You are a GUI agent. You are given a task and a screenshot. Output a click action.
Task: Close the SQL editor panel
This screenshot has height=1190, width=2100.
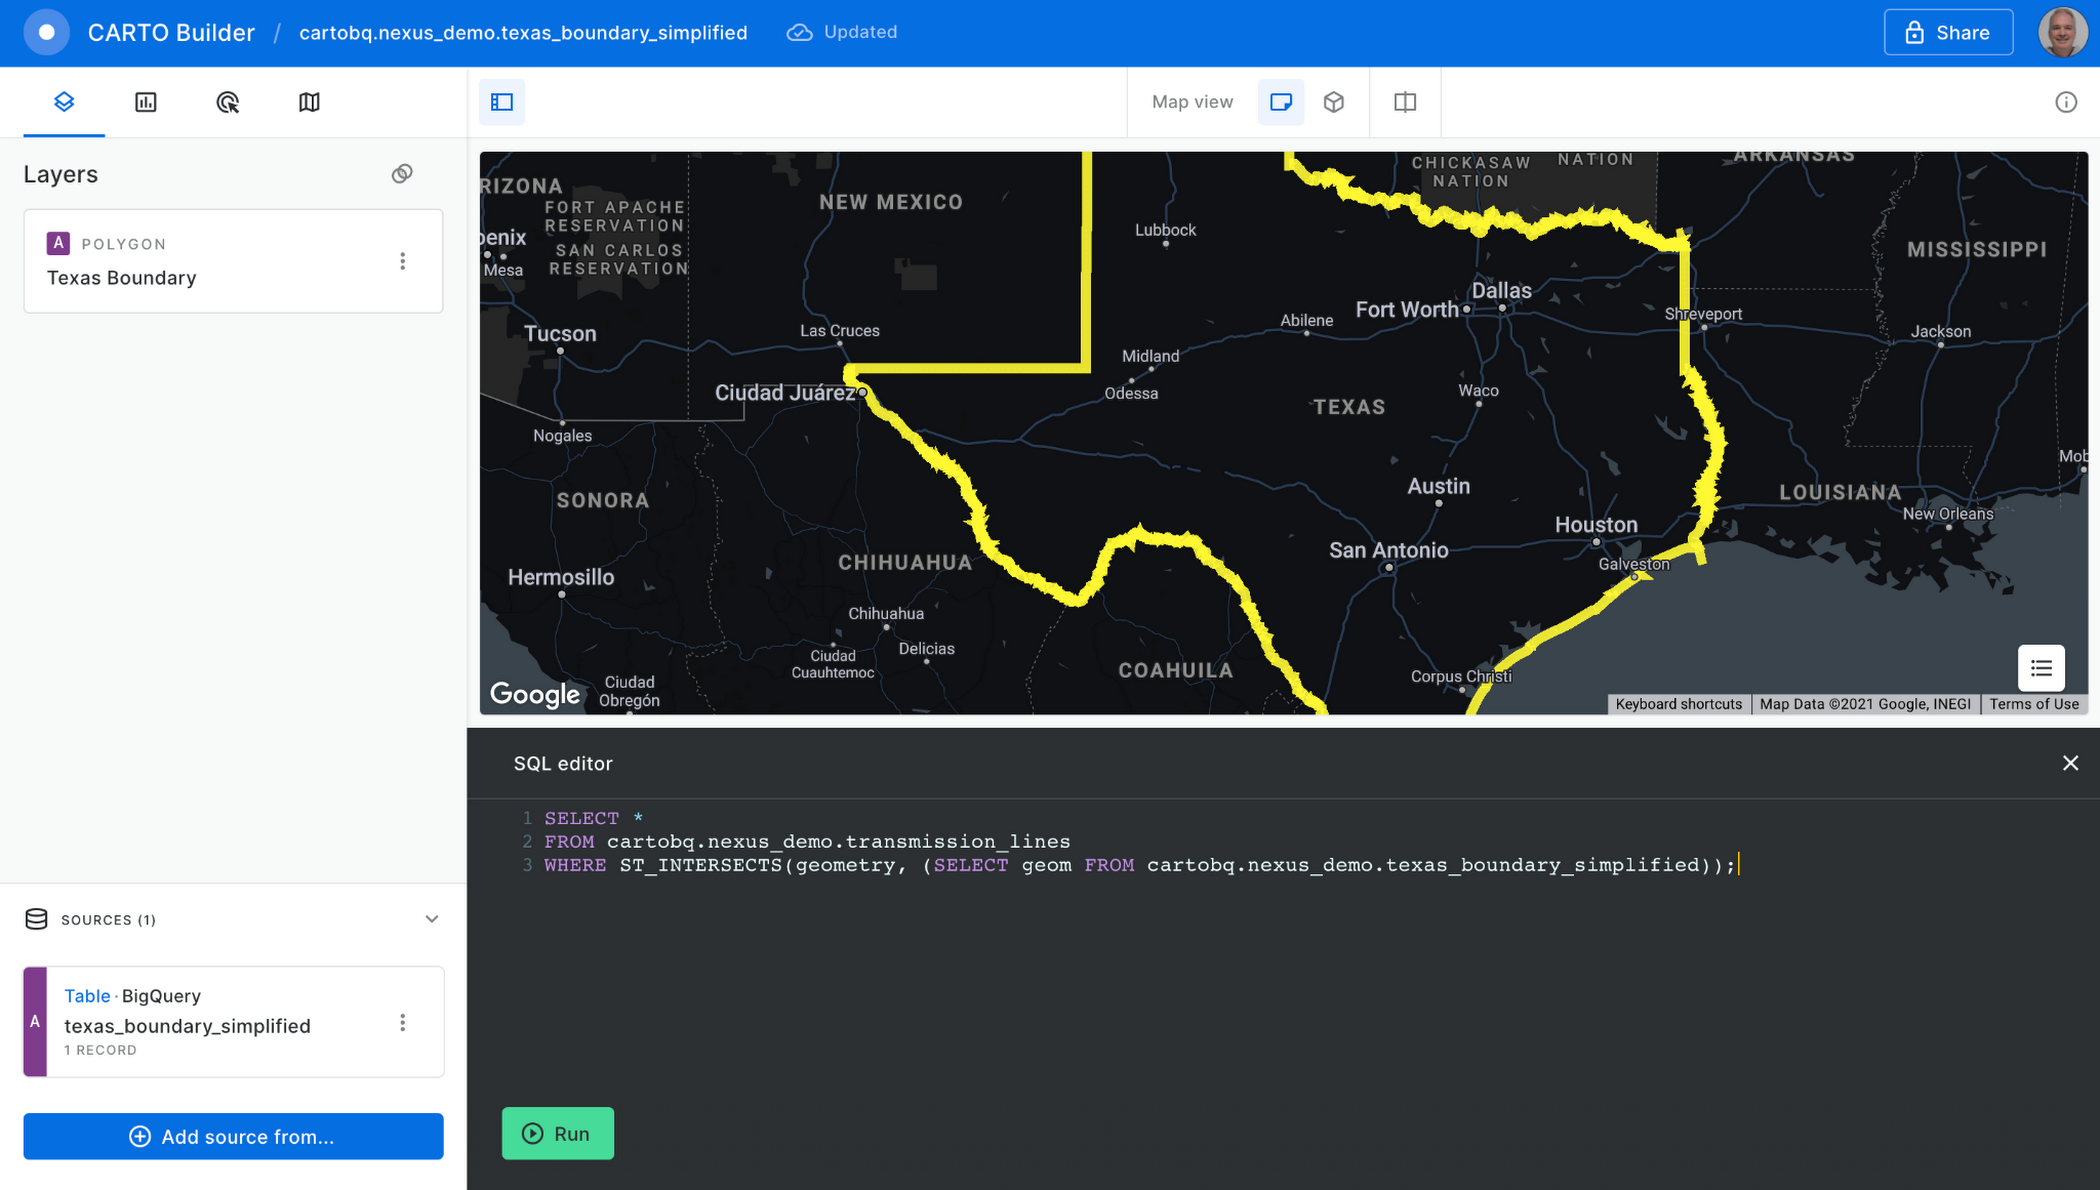[2071, 763]
